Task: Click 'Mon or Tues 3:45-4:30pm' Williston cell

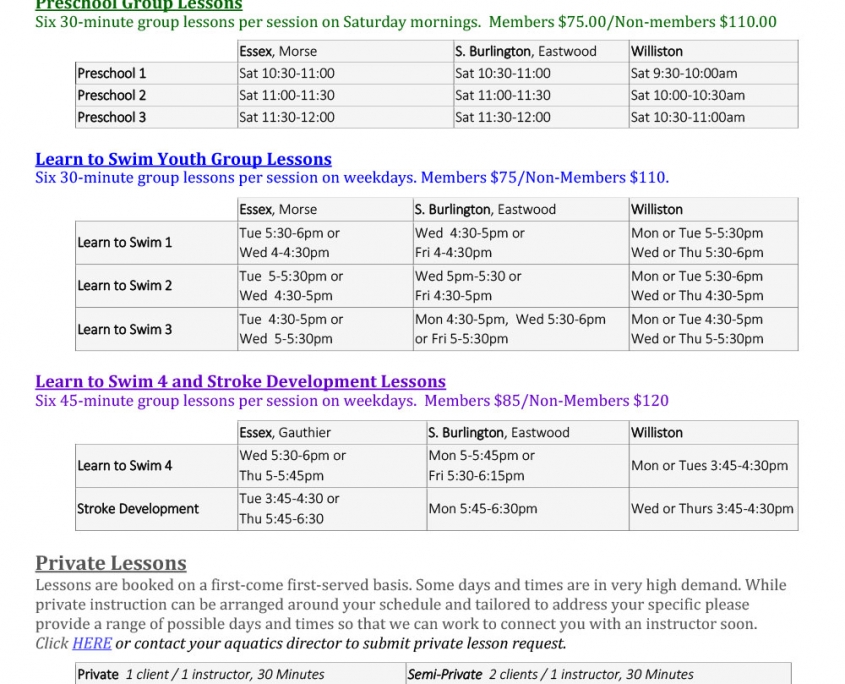Action: [713, 466]
